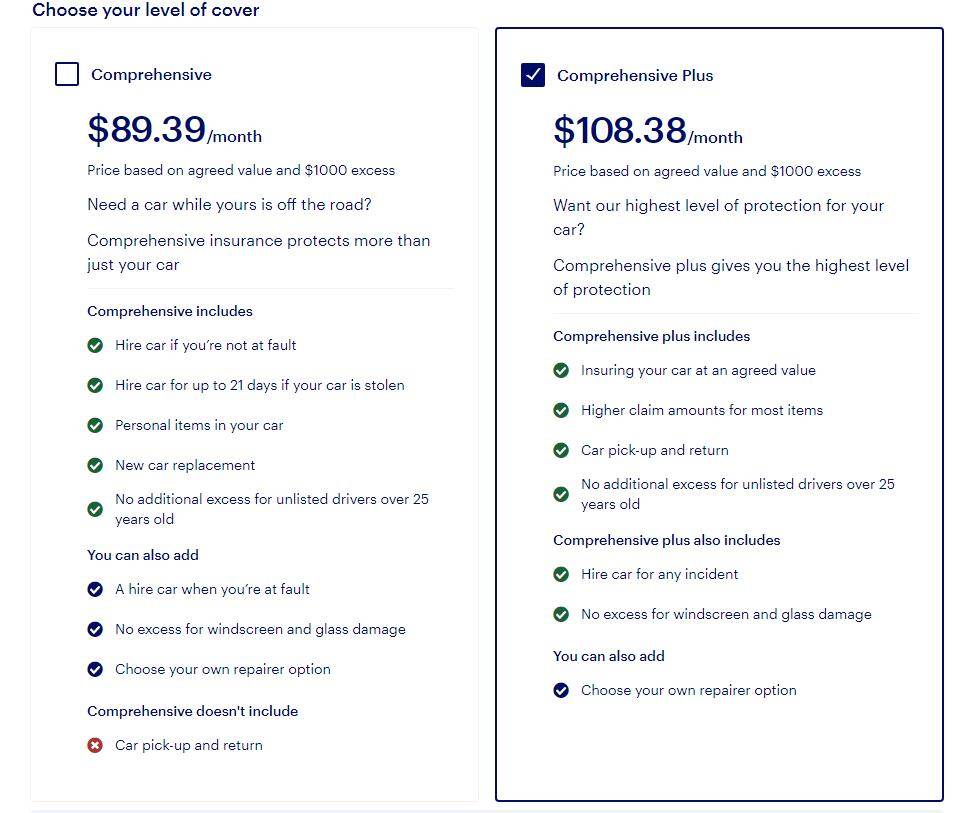Click green tick beside Insuring your car at an agreed value

561,371
